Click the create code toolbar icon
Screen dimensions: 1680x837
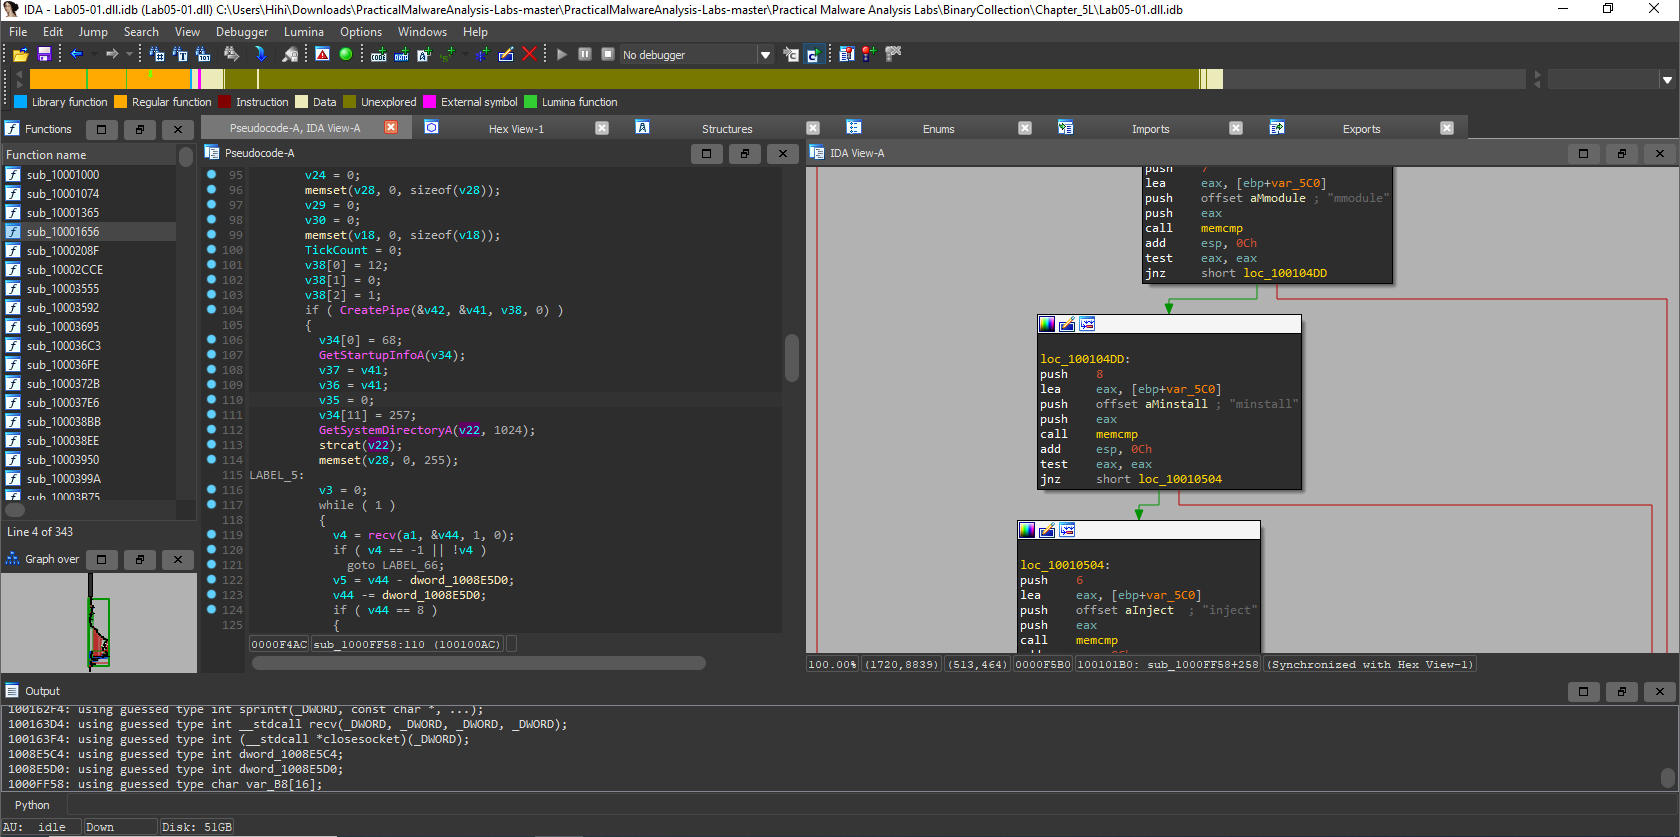[379, 54]
